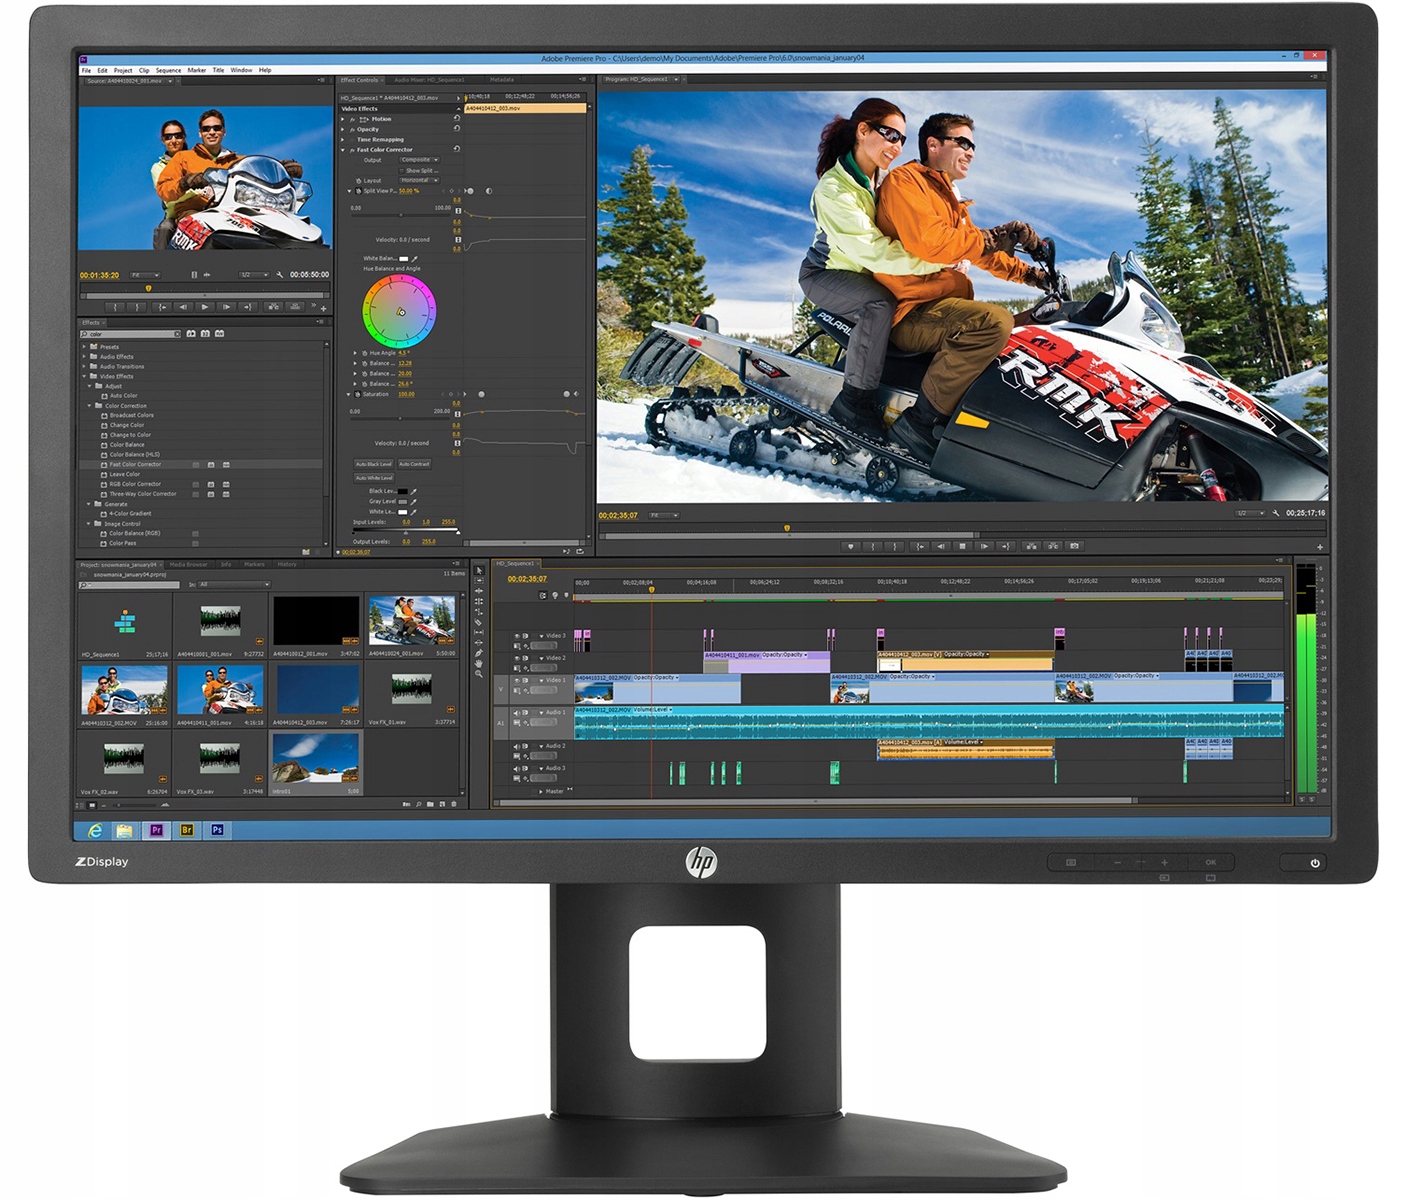Click the Auto Black Level button
The height and width of the screenshot is (1200, 1407).
(x=374, y=464)
